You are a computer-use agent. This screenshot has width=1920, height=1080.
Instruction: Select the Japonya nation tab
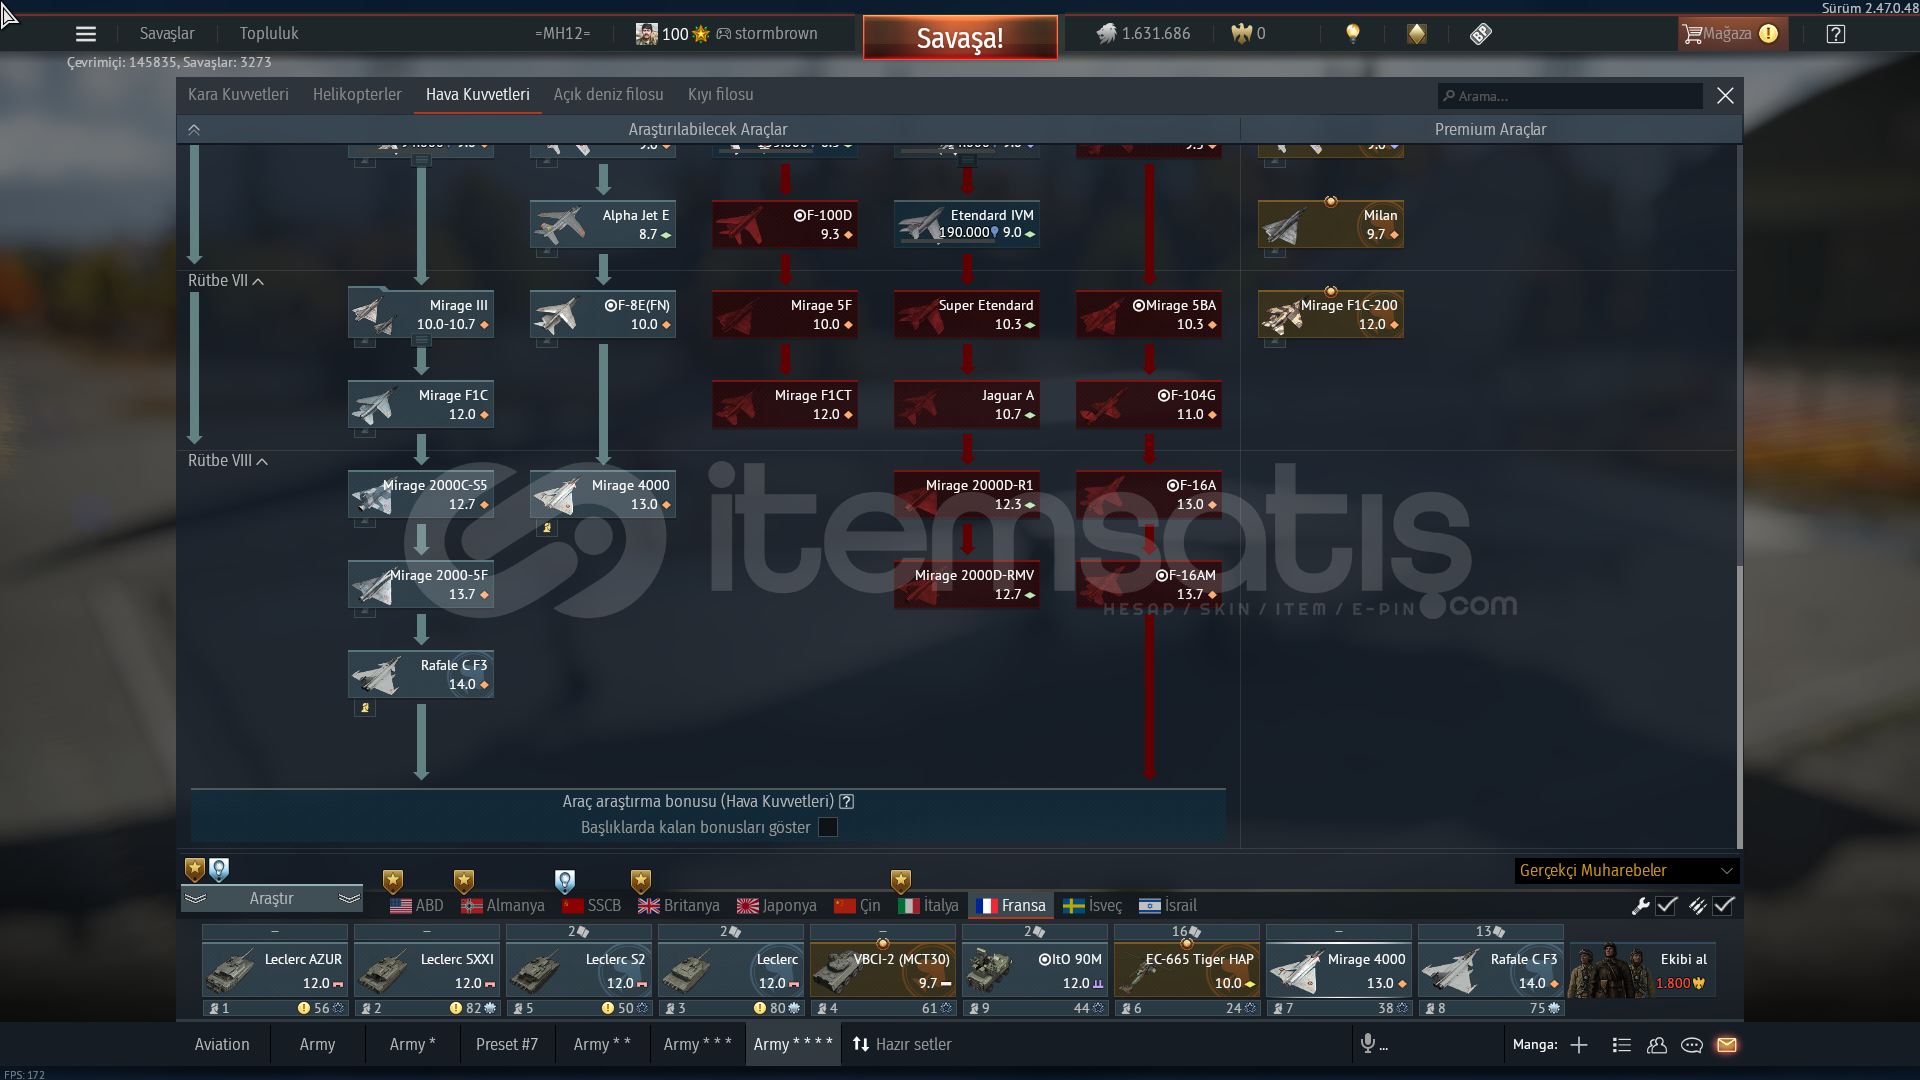(x=777, y=906)
